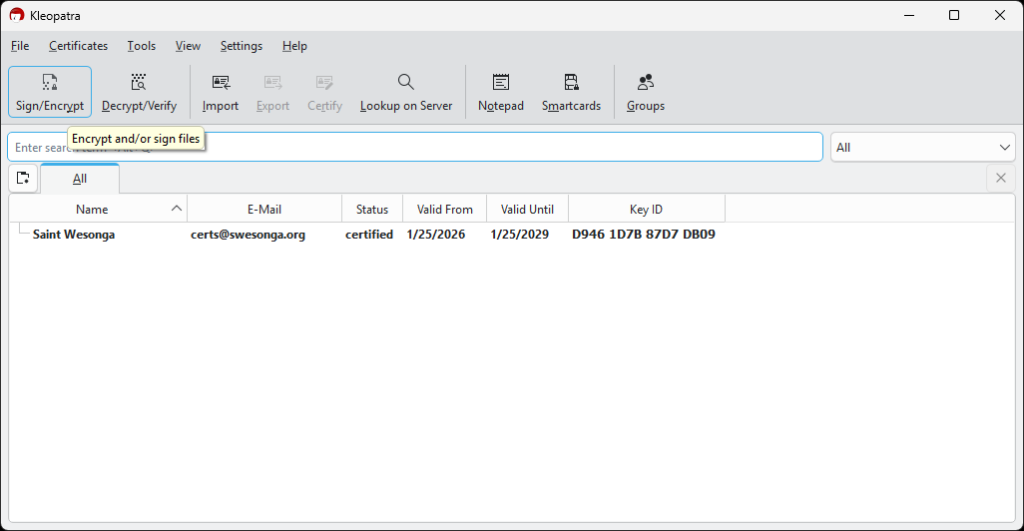Click the Key ID column header

pyautogui.click(x=646, y=209)
